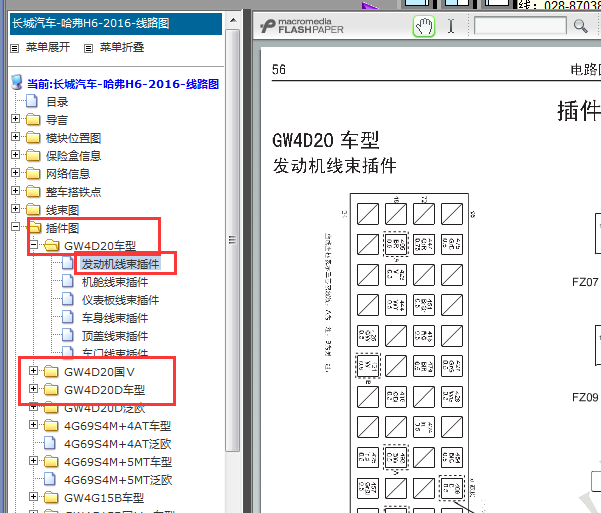This screenshot has height=513, width=601.
Task: Click the page icon of 仪表板线束插件
Action: (68, 299)
